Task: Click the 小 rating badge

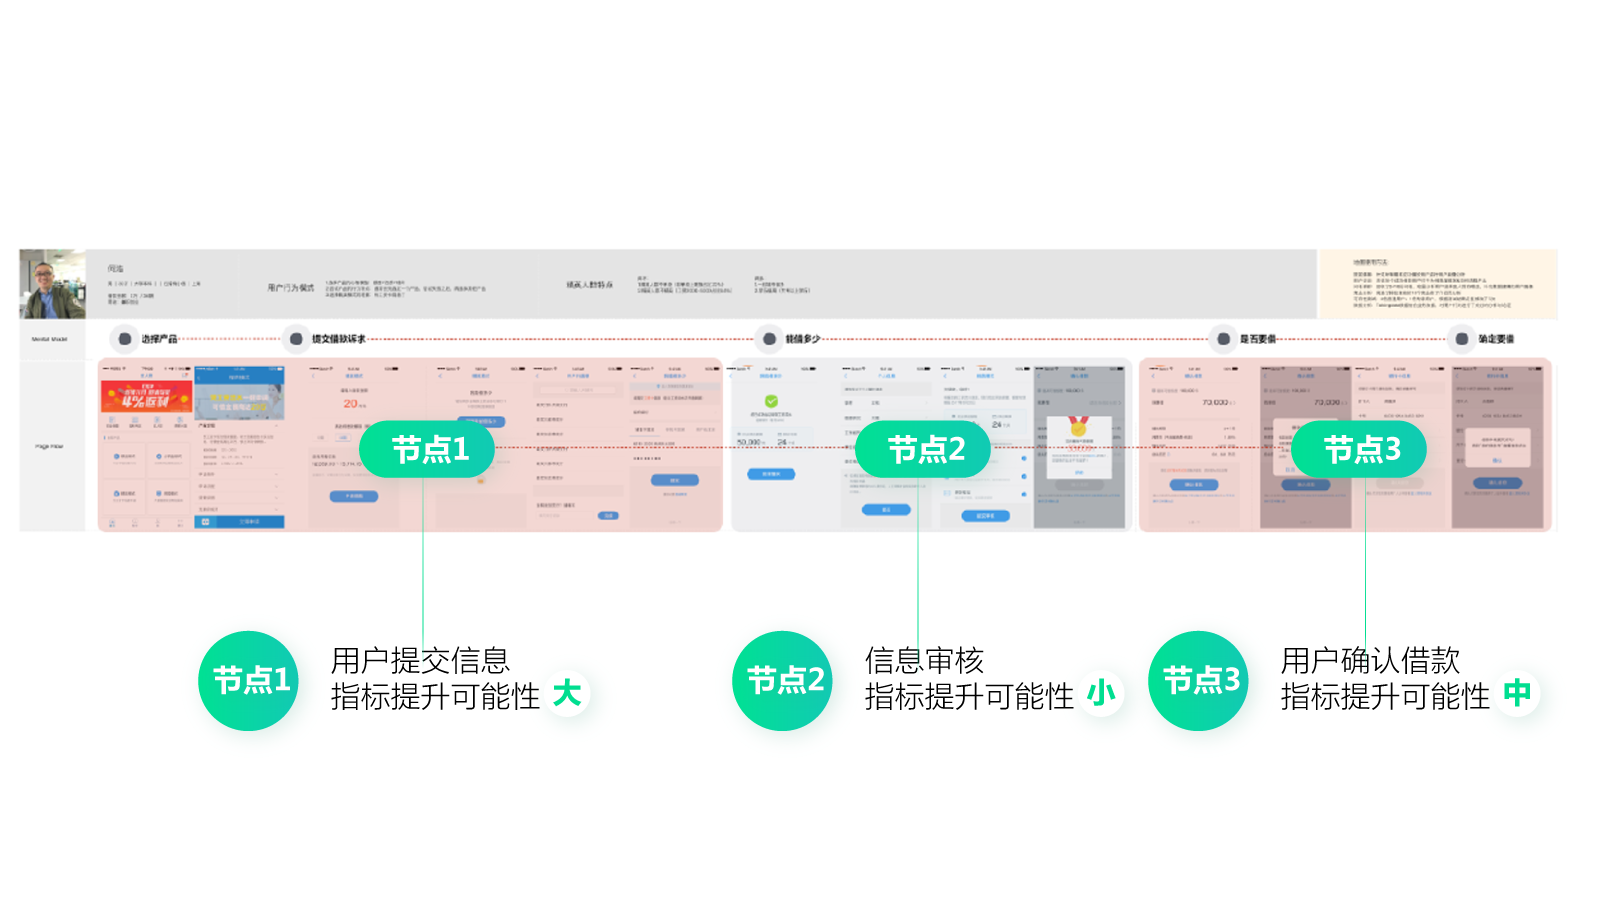Action: [1101, 693]
